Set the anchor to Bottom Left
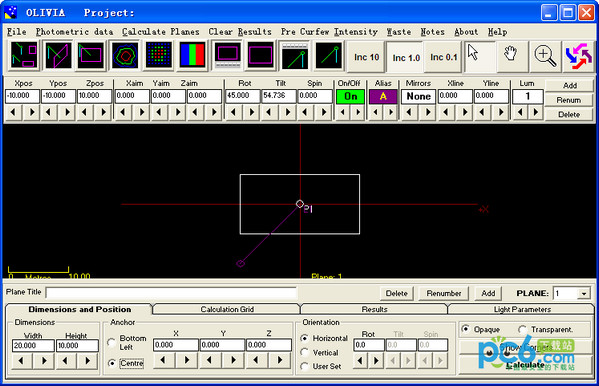The image size is (599, 386). (111, 342)
